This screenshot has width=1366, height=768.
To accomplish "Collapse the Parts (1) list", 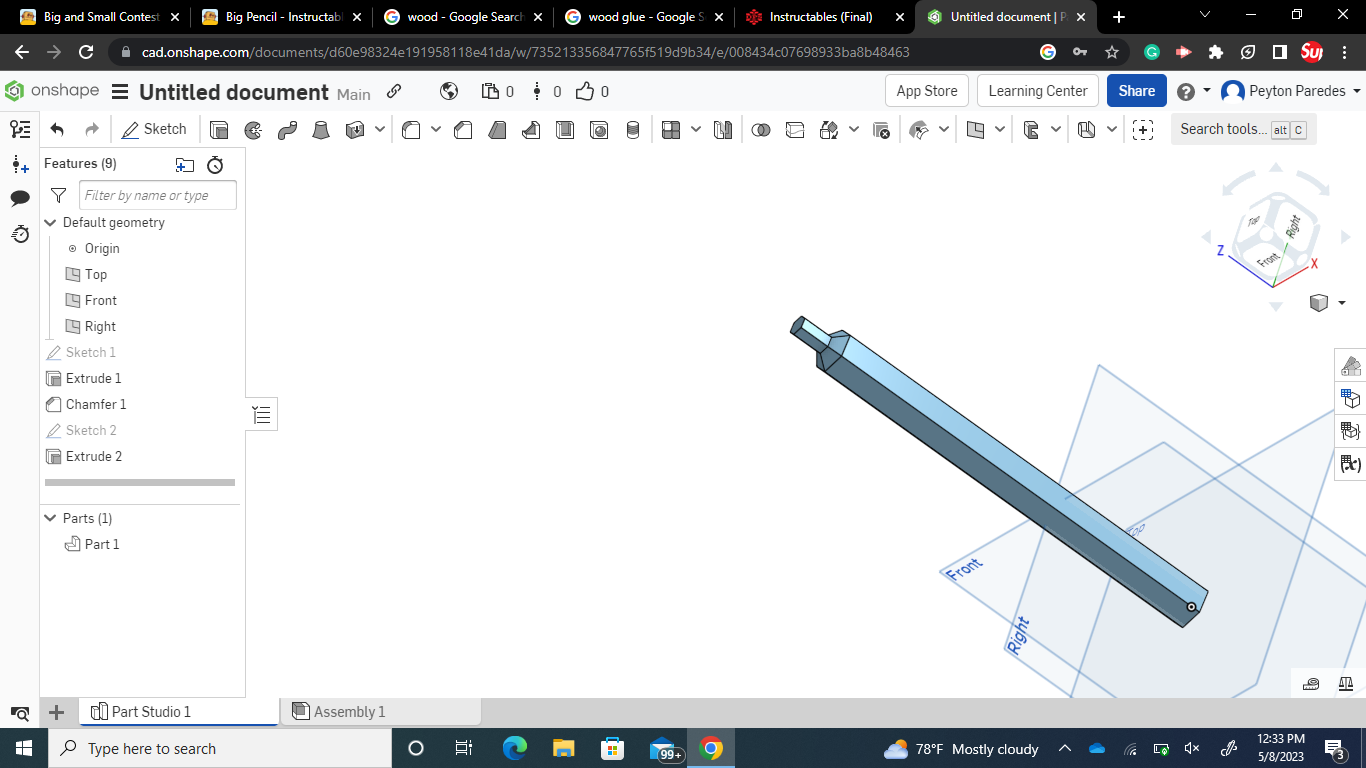I will pos(51,518).
